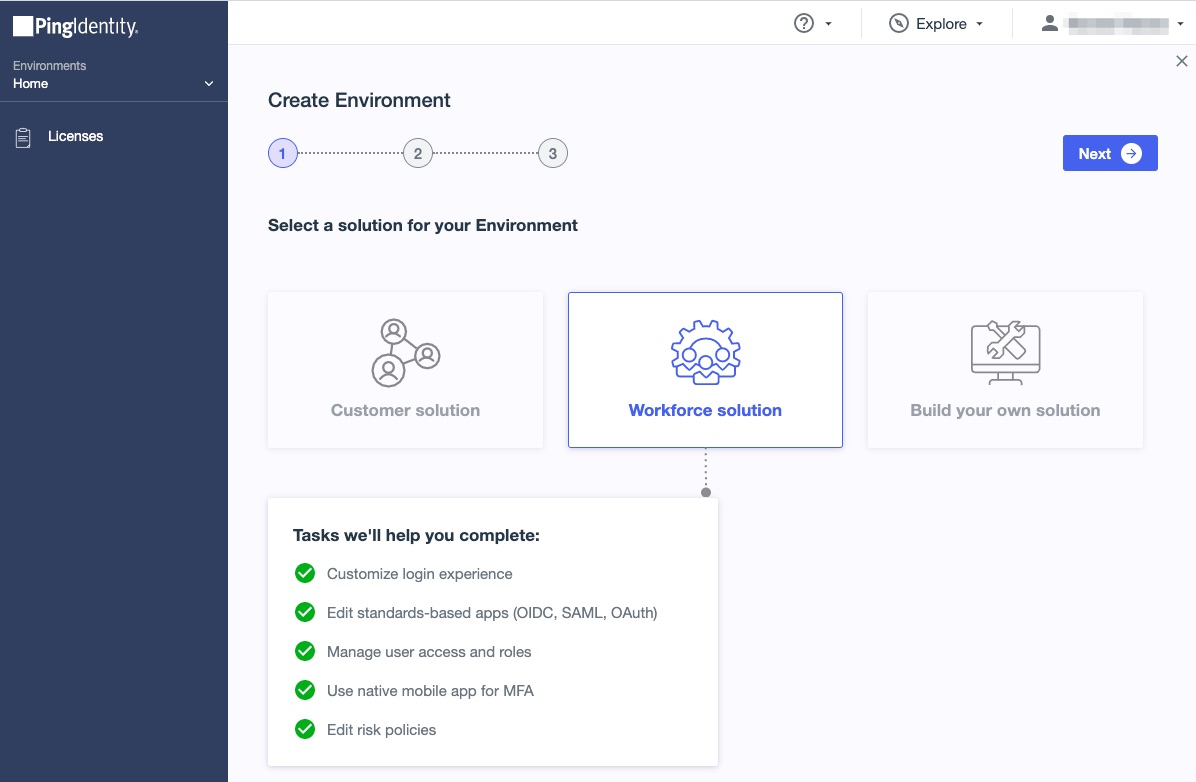Click the Build your own tools icon
Image resolution: width=1196 pixels, height=782 pixels.
pyautogui.click(x=1005, y=352)
